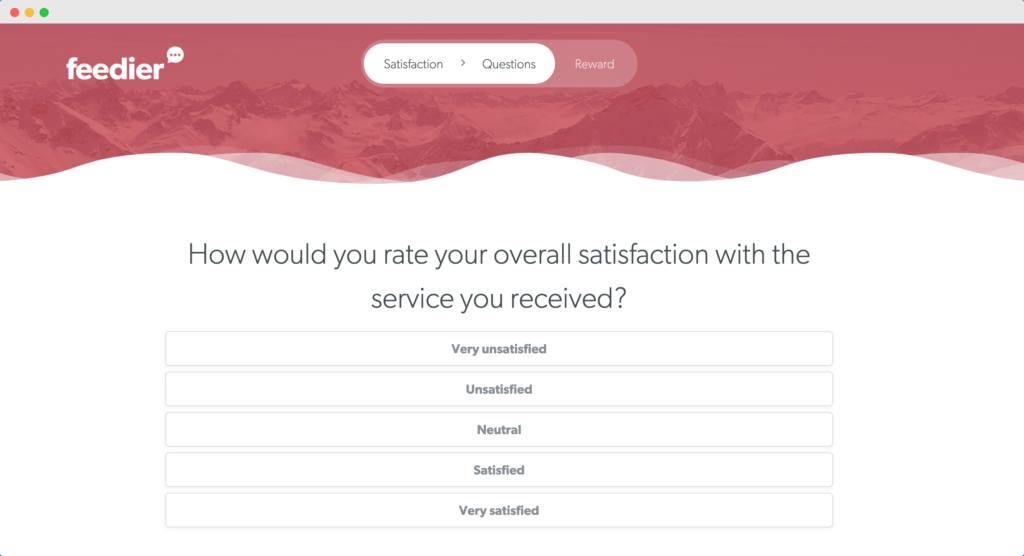The height and width of the screenshot is (556, 1024).
Task: Open the Reward step
Action: pos(594,64)
